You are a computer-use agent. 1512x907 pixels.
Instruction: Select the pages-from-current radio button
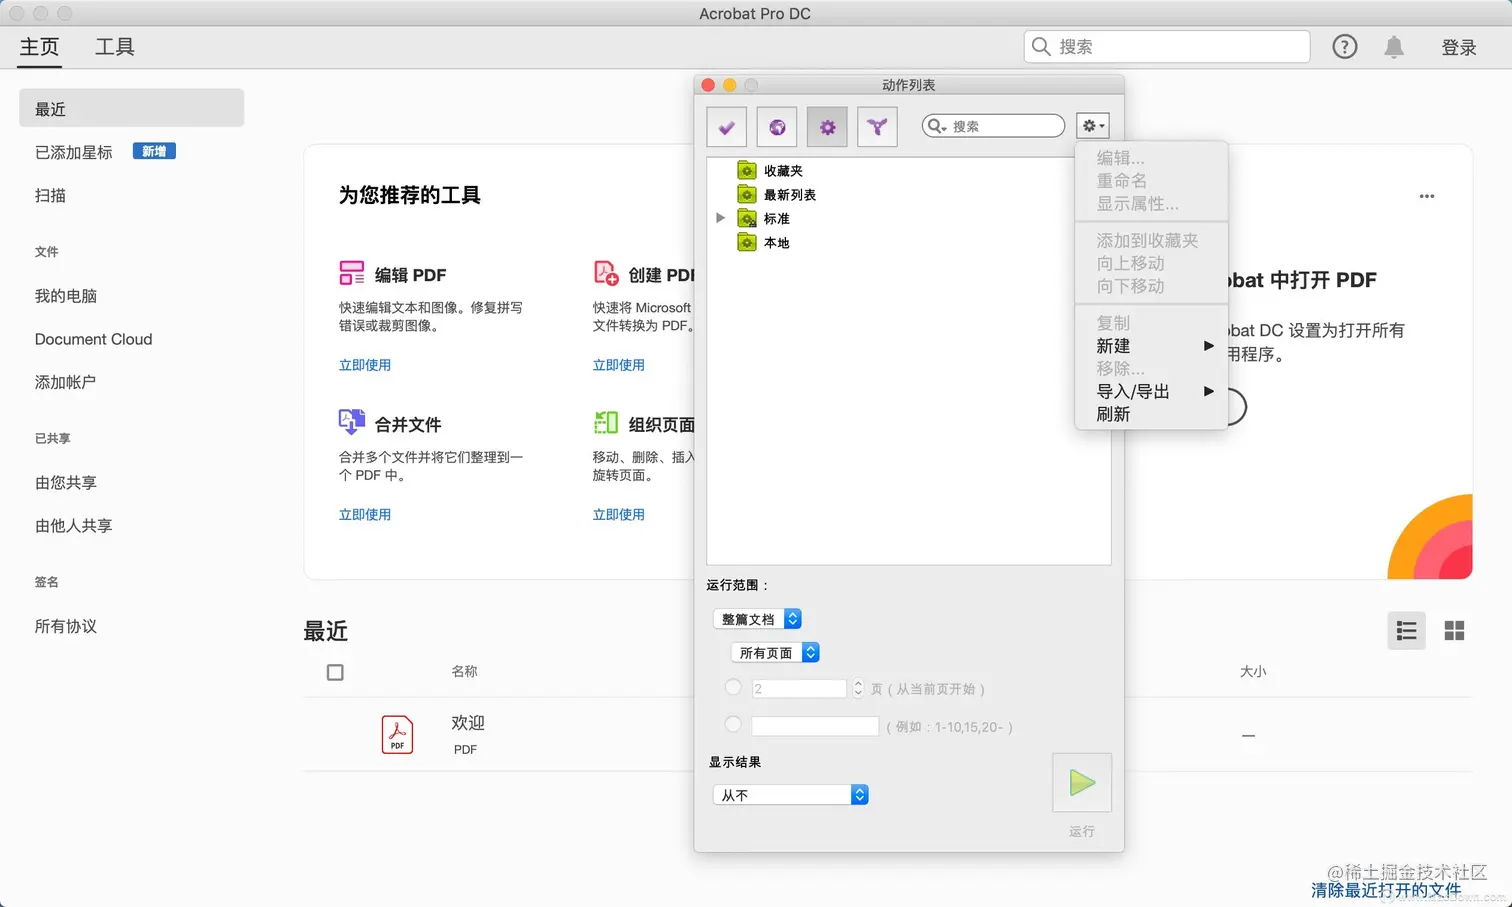733,687
